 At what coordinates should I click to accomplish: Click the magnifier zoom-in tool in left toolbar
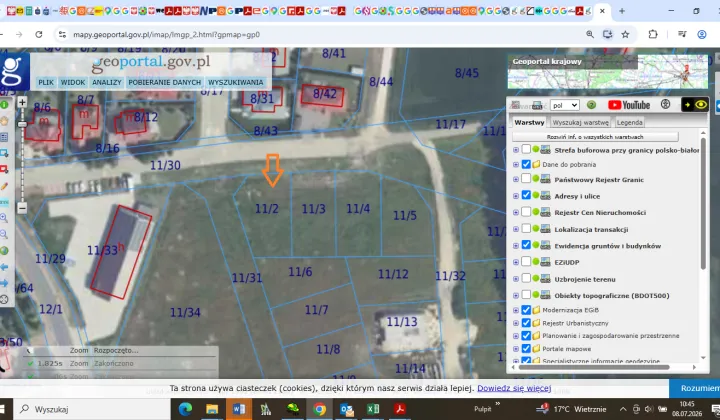click(x=4, y=218)
